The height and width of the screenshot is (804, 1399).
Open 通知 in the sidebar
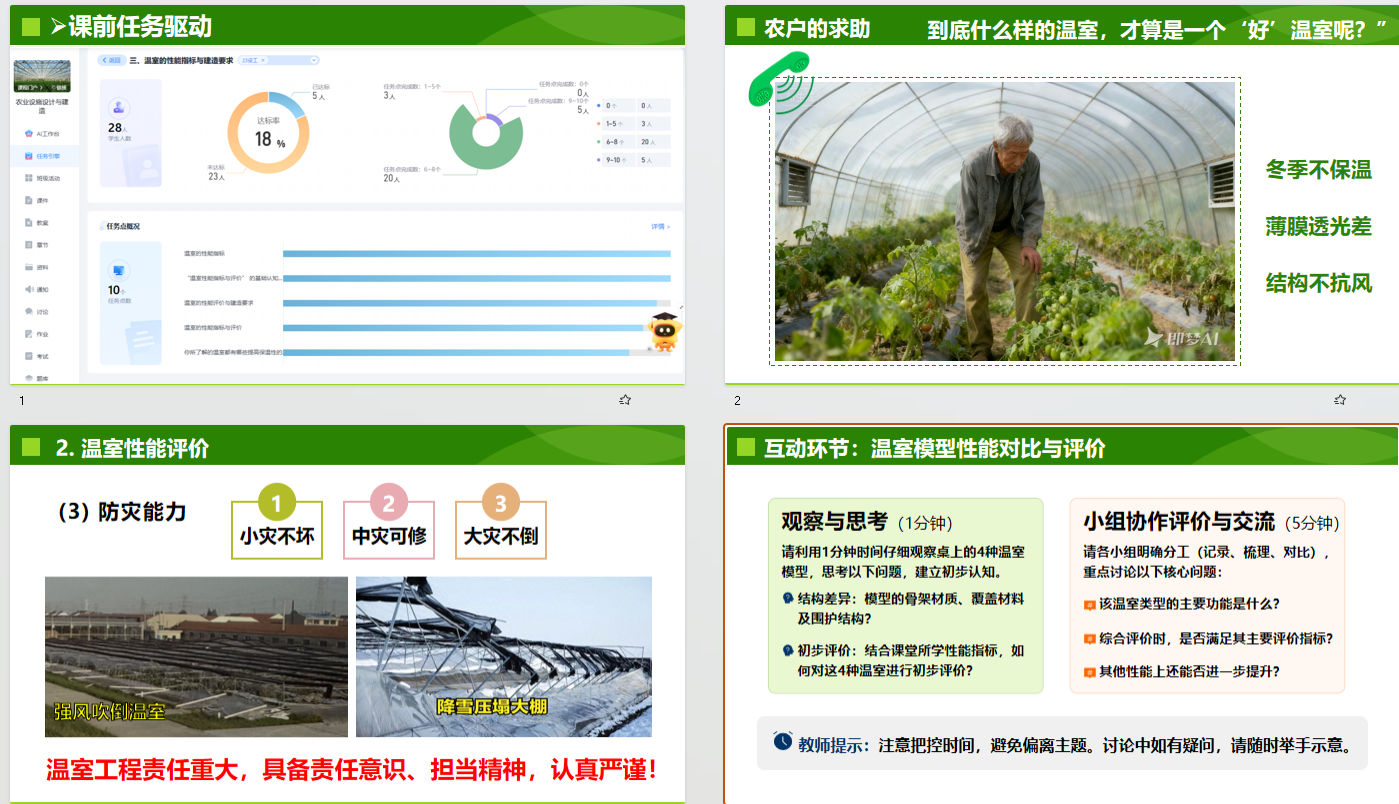[x=38, y=289]
